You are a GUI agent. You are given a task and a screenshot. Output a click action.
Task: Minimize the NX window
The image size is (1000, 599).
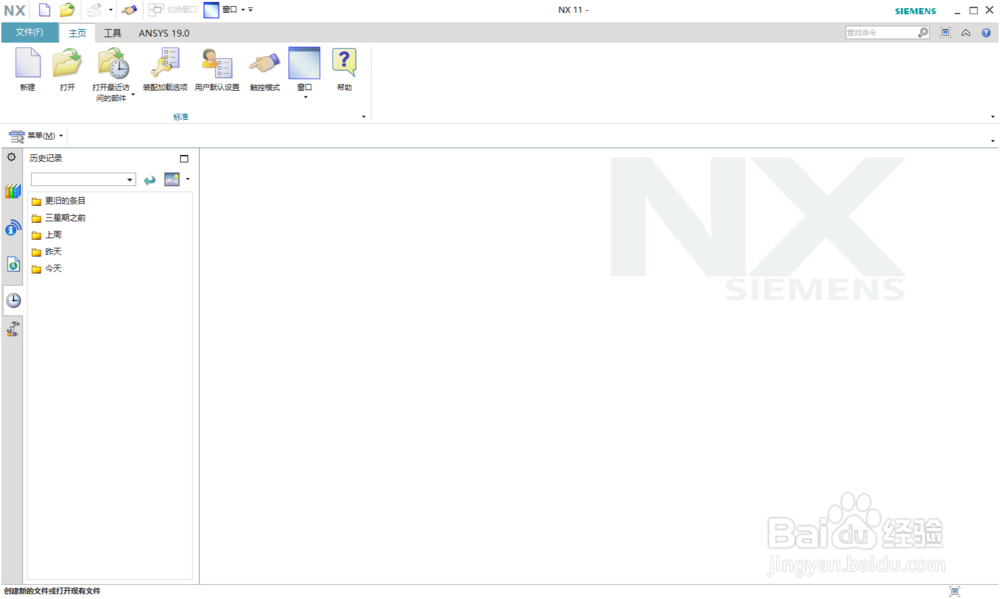coord(957,11)
